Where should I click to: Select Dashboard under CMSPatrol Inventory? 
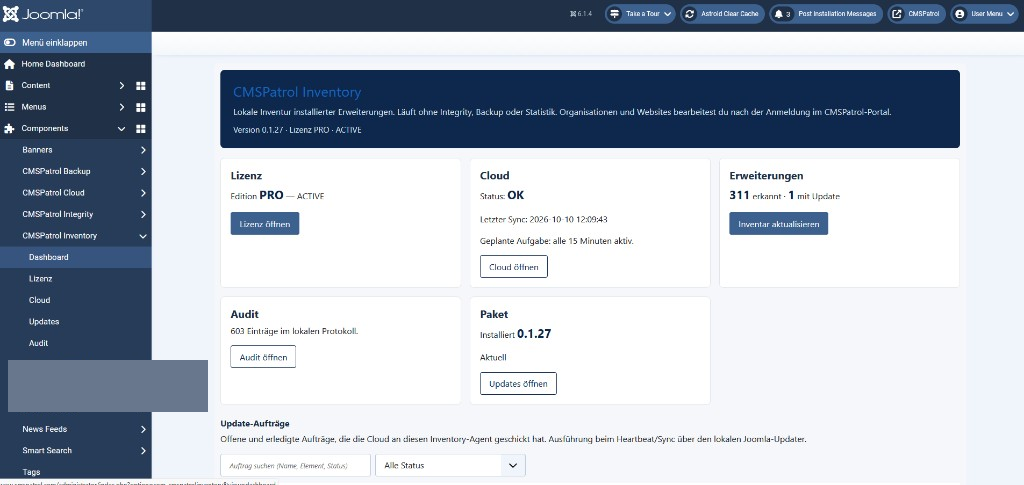(x=76, y=257)
